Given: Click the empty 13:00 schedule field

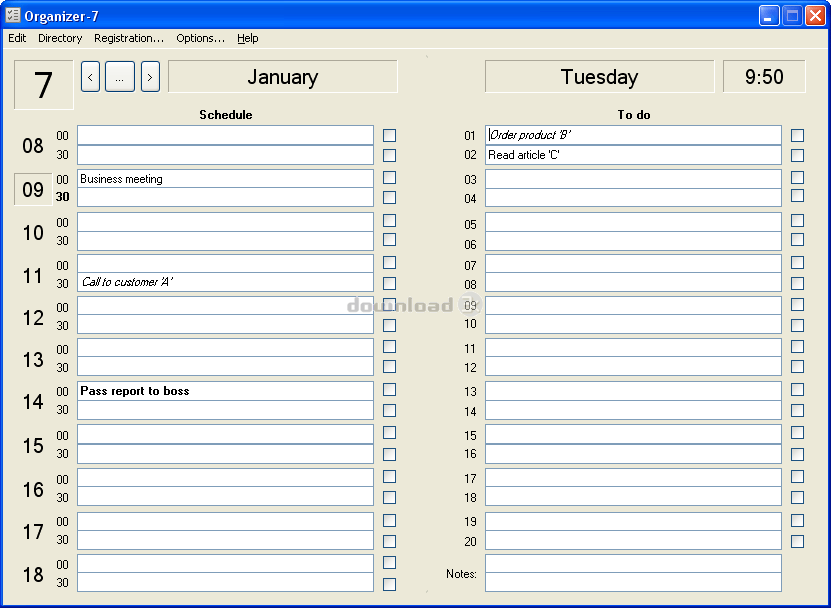Looking at the screenshot, I should coord(225,348).
